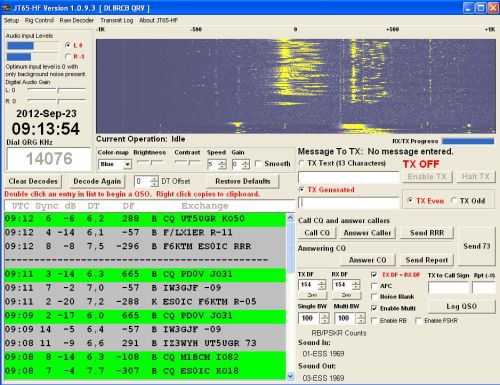
Task: Select decode row F6KTM ES0IC RRR
Action: (x=145, y=247)
